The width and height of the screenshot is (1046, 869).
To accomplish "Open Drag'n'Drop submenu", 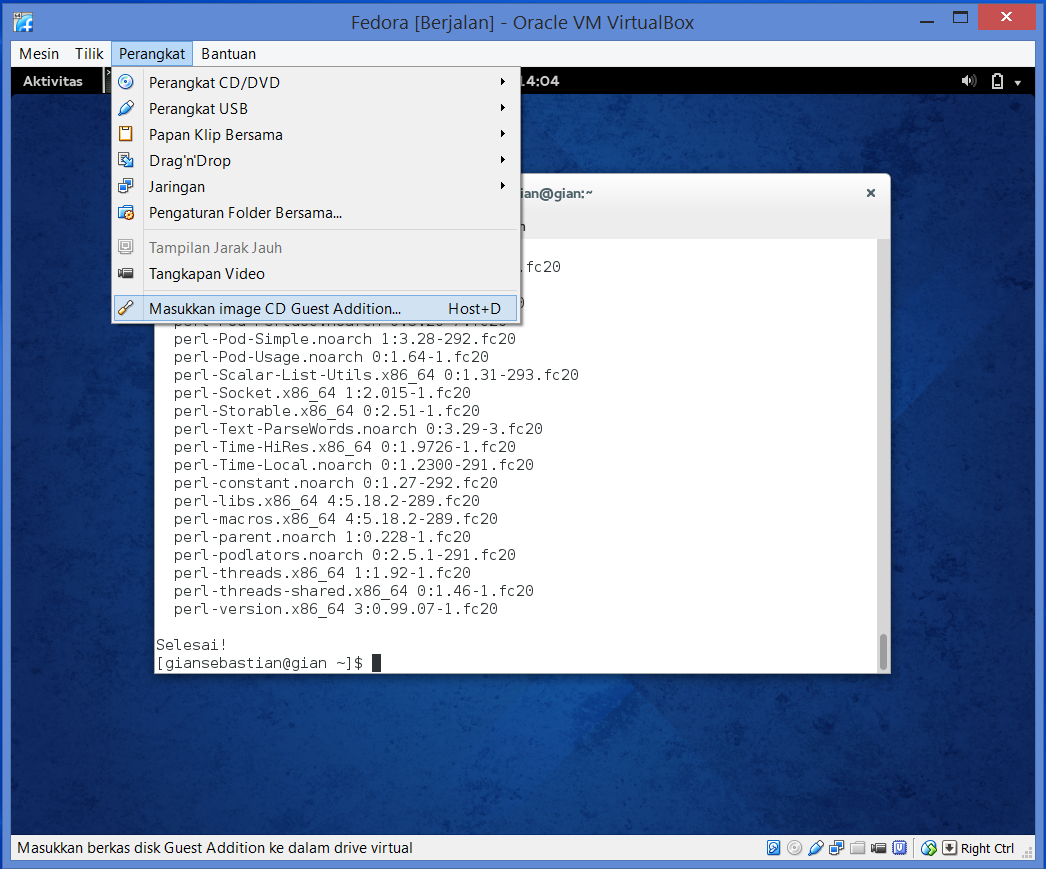I will click(316, 160).
